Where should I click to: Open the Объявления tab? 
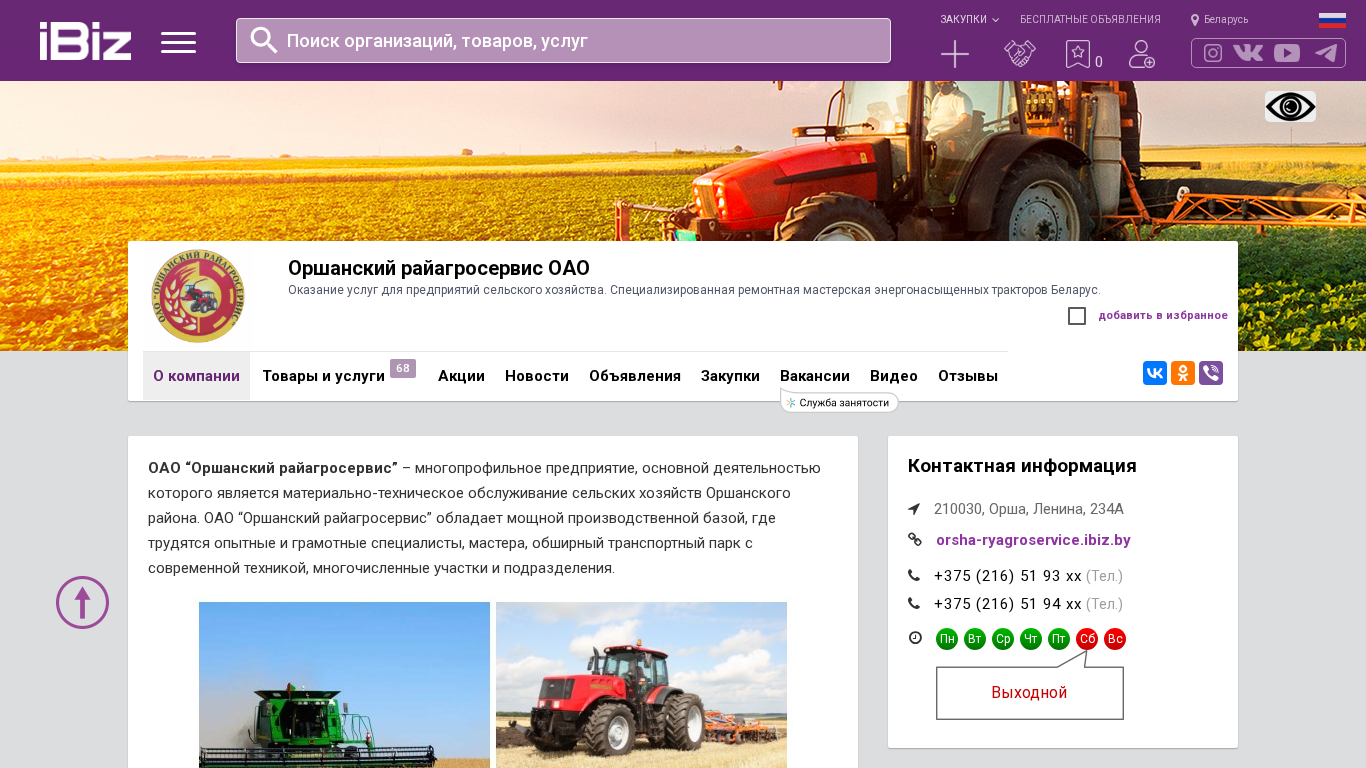[635, 376]
